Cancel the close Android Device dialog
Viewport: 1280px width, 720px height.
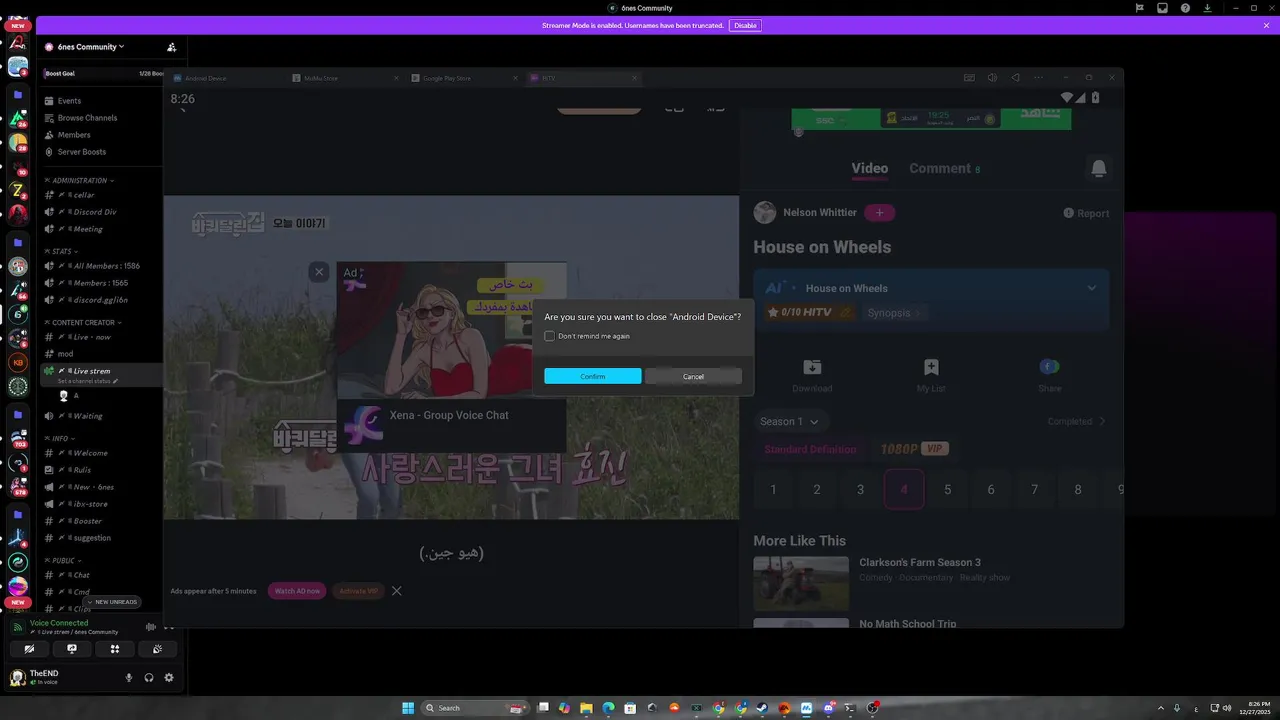(693, 376)
